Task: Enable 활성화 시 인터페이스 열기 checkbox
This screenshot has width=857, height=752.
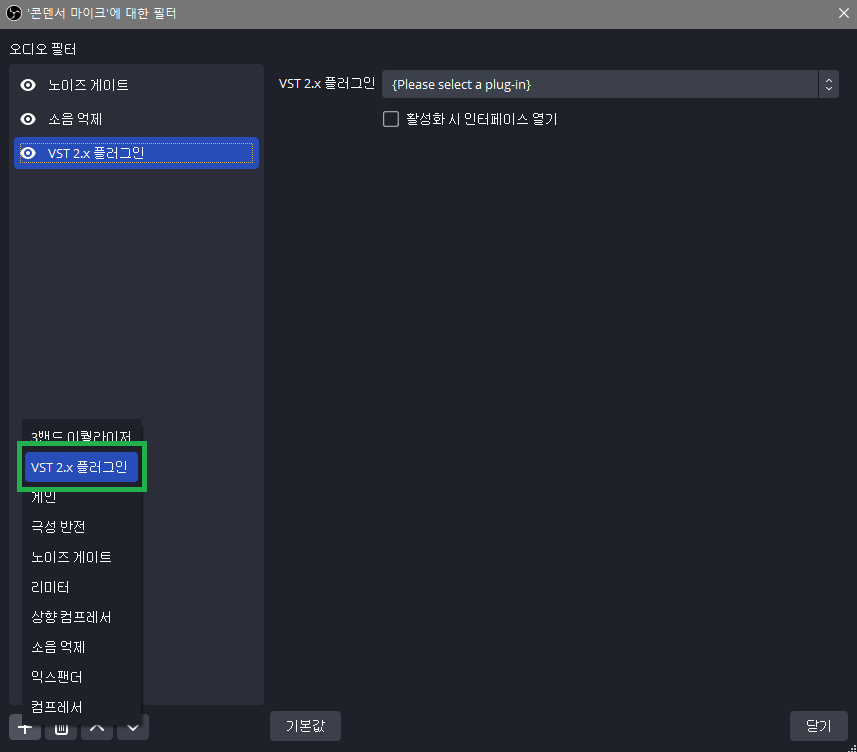Action: pyautogui.click(x=391, y=118)
